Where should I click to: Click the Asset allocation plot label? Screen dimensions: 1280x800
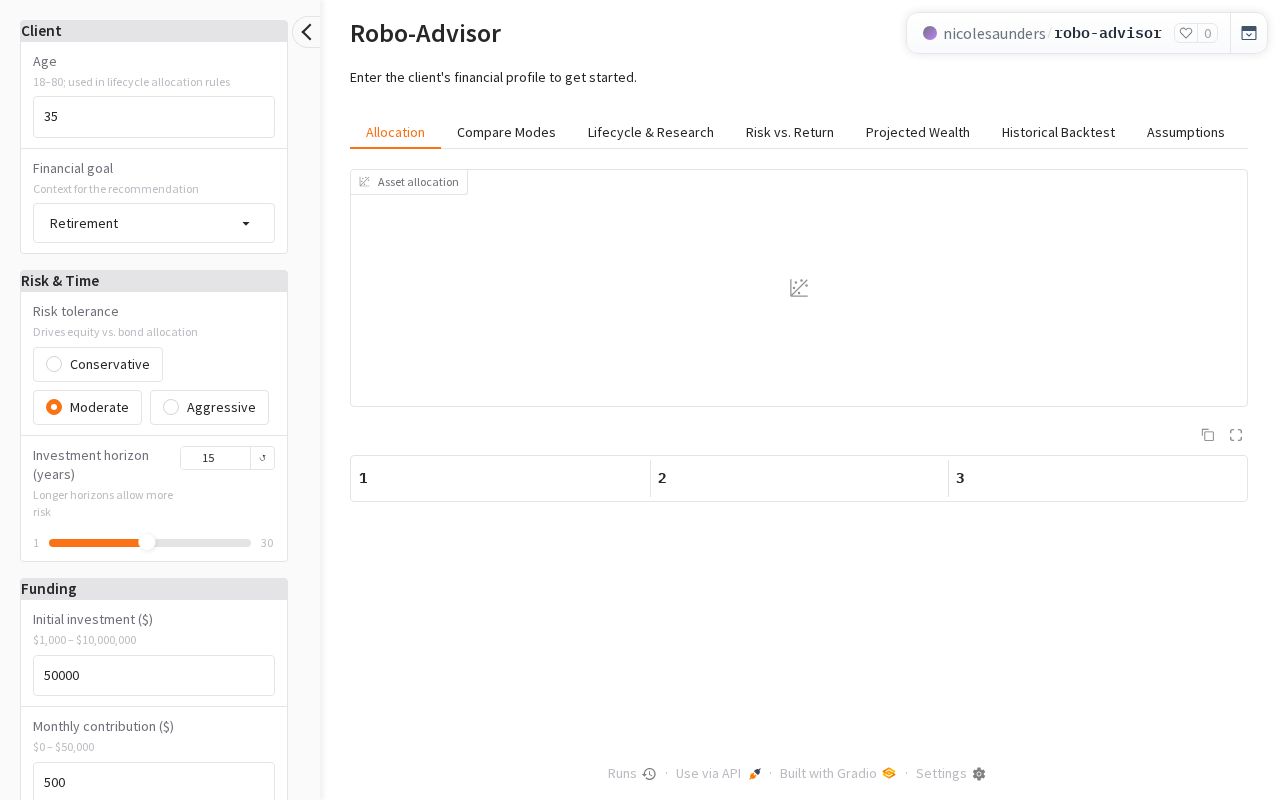409,182
